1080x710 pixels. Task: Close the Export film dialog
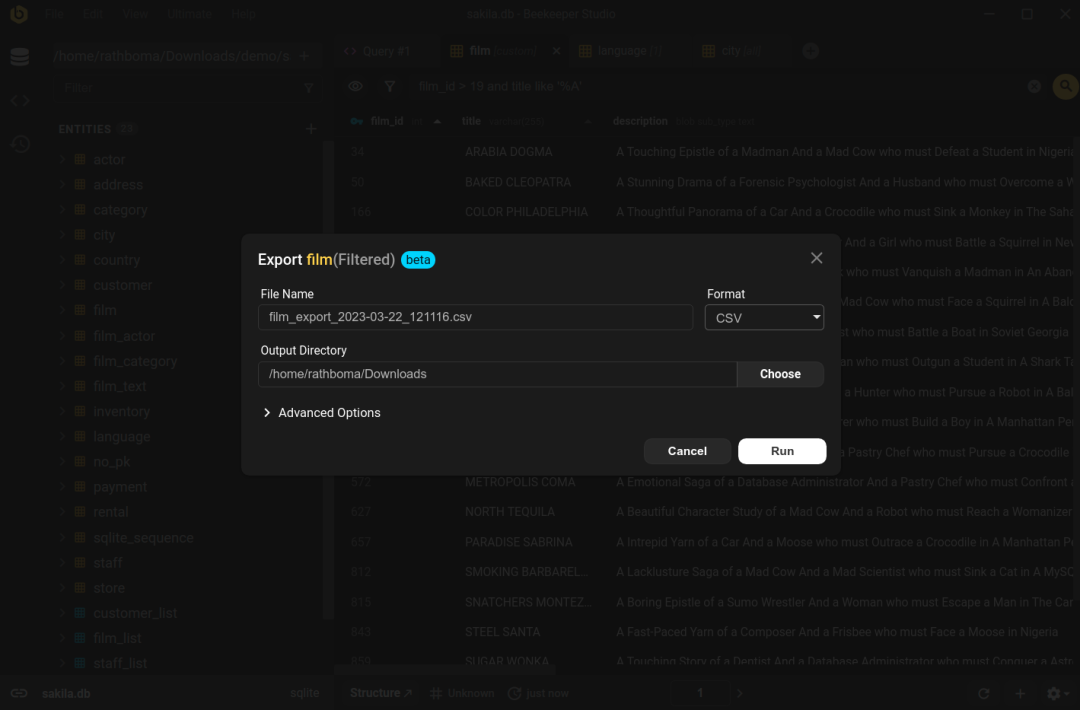(x=816, y=258)
